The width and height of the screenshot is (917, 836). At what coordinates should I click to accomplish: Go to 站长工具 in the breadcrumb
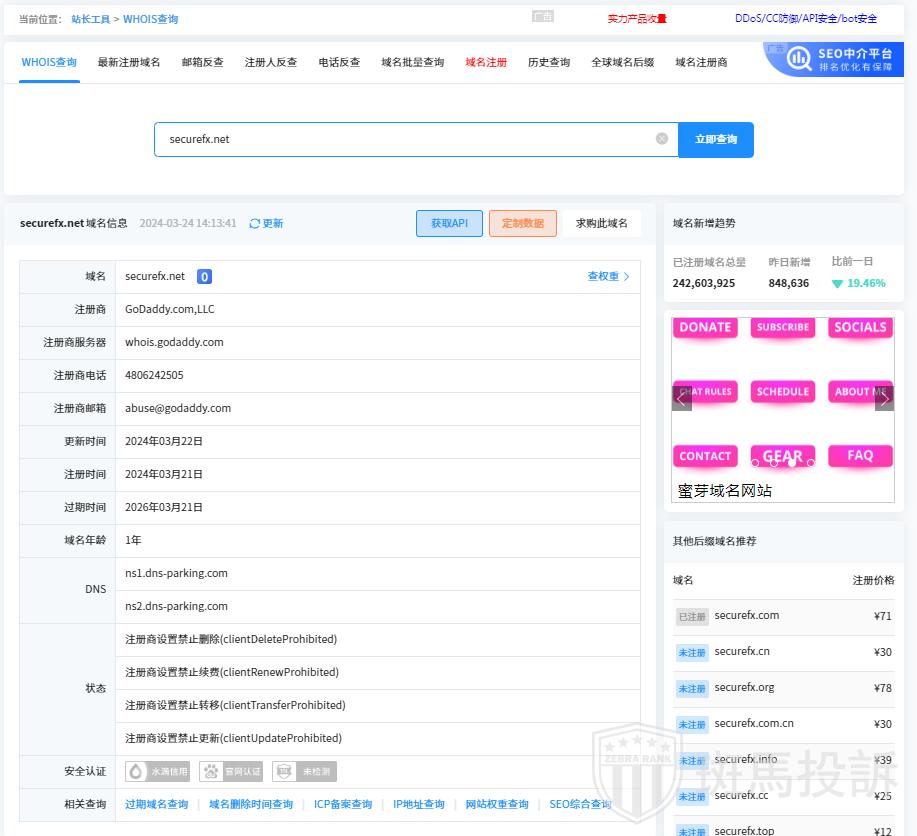click(90, 19)
